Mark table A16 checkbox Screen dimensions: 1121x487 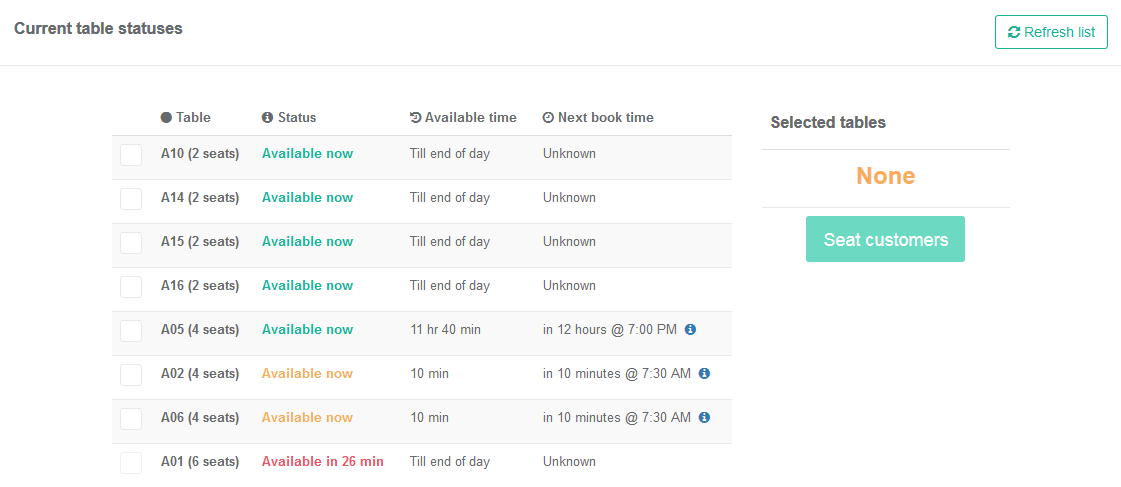131,287
